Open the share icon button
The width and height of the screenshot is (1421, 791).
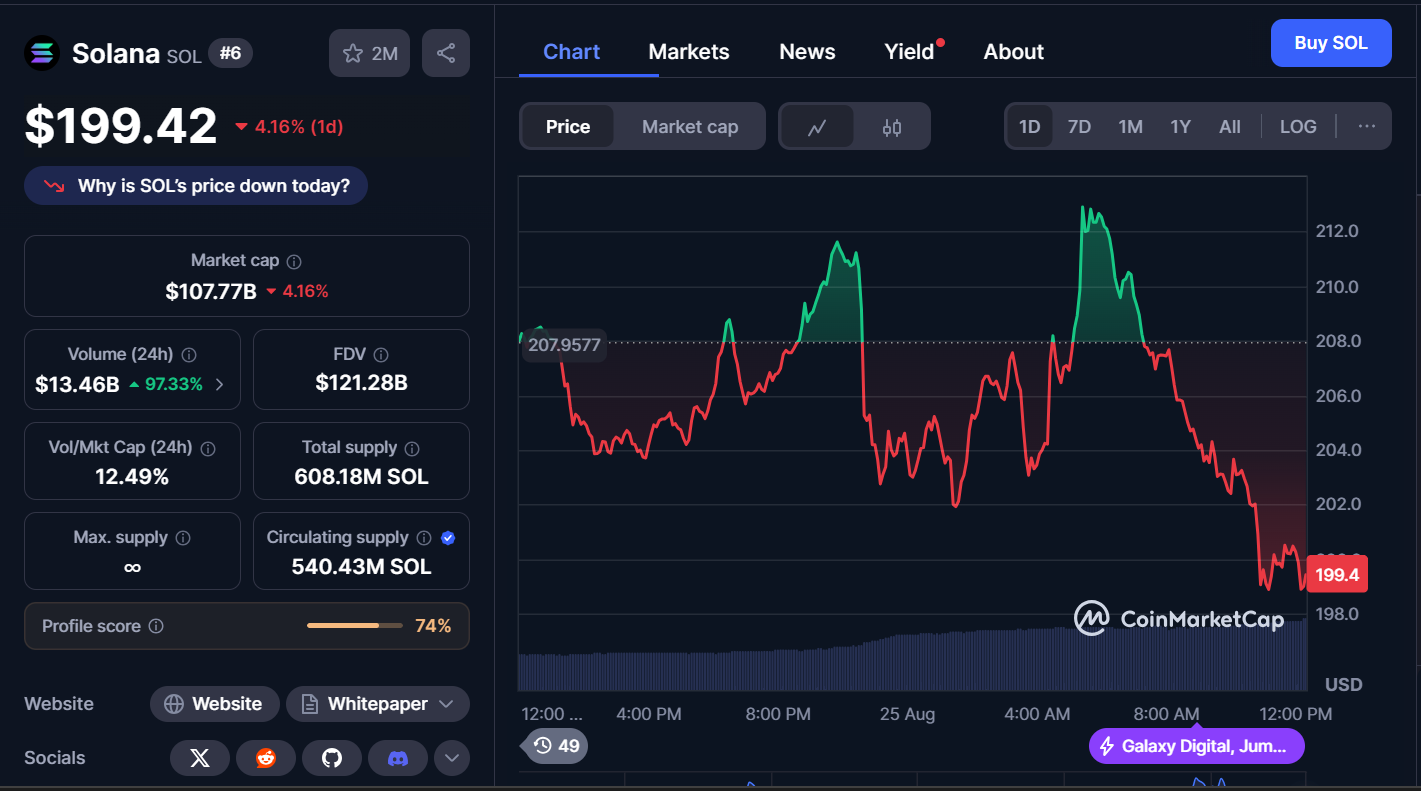click(446, 53)
